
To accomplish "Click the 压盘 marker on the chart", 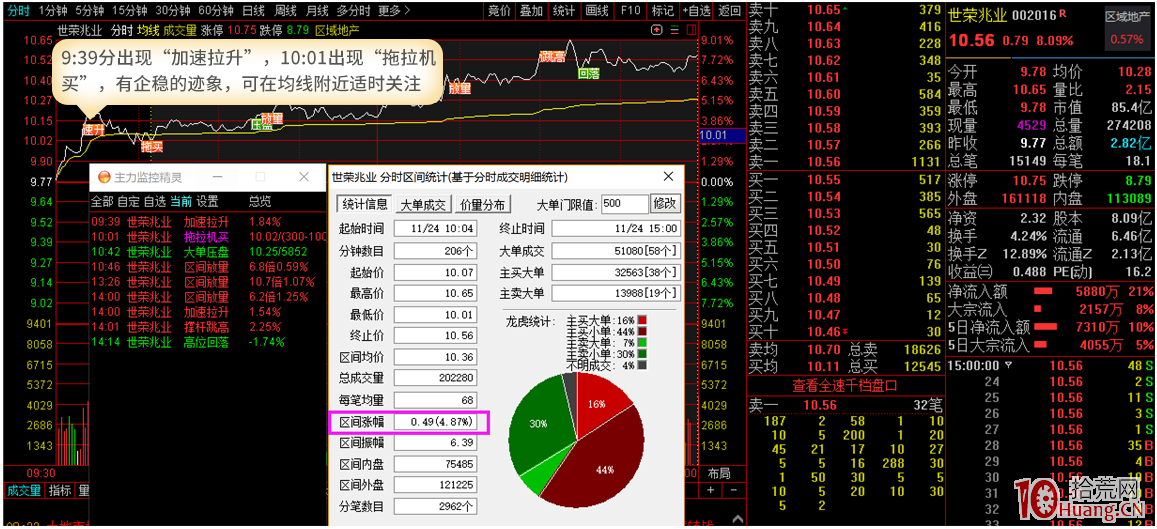I will tap(262, 125).
